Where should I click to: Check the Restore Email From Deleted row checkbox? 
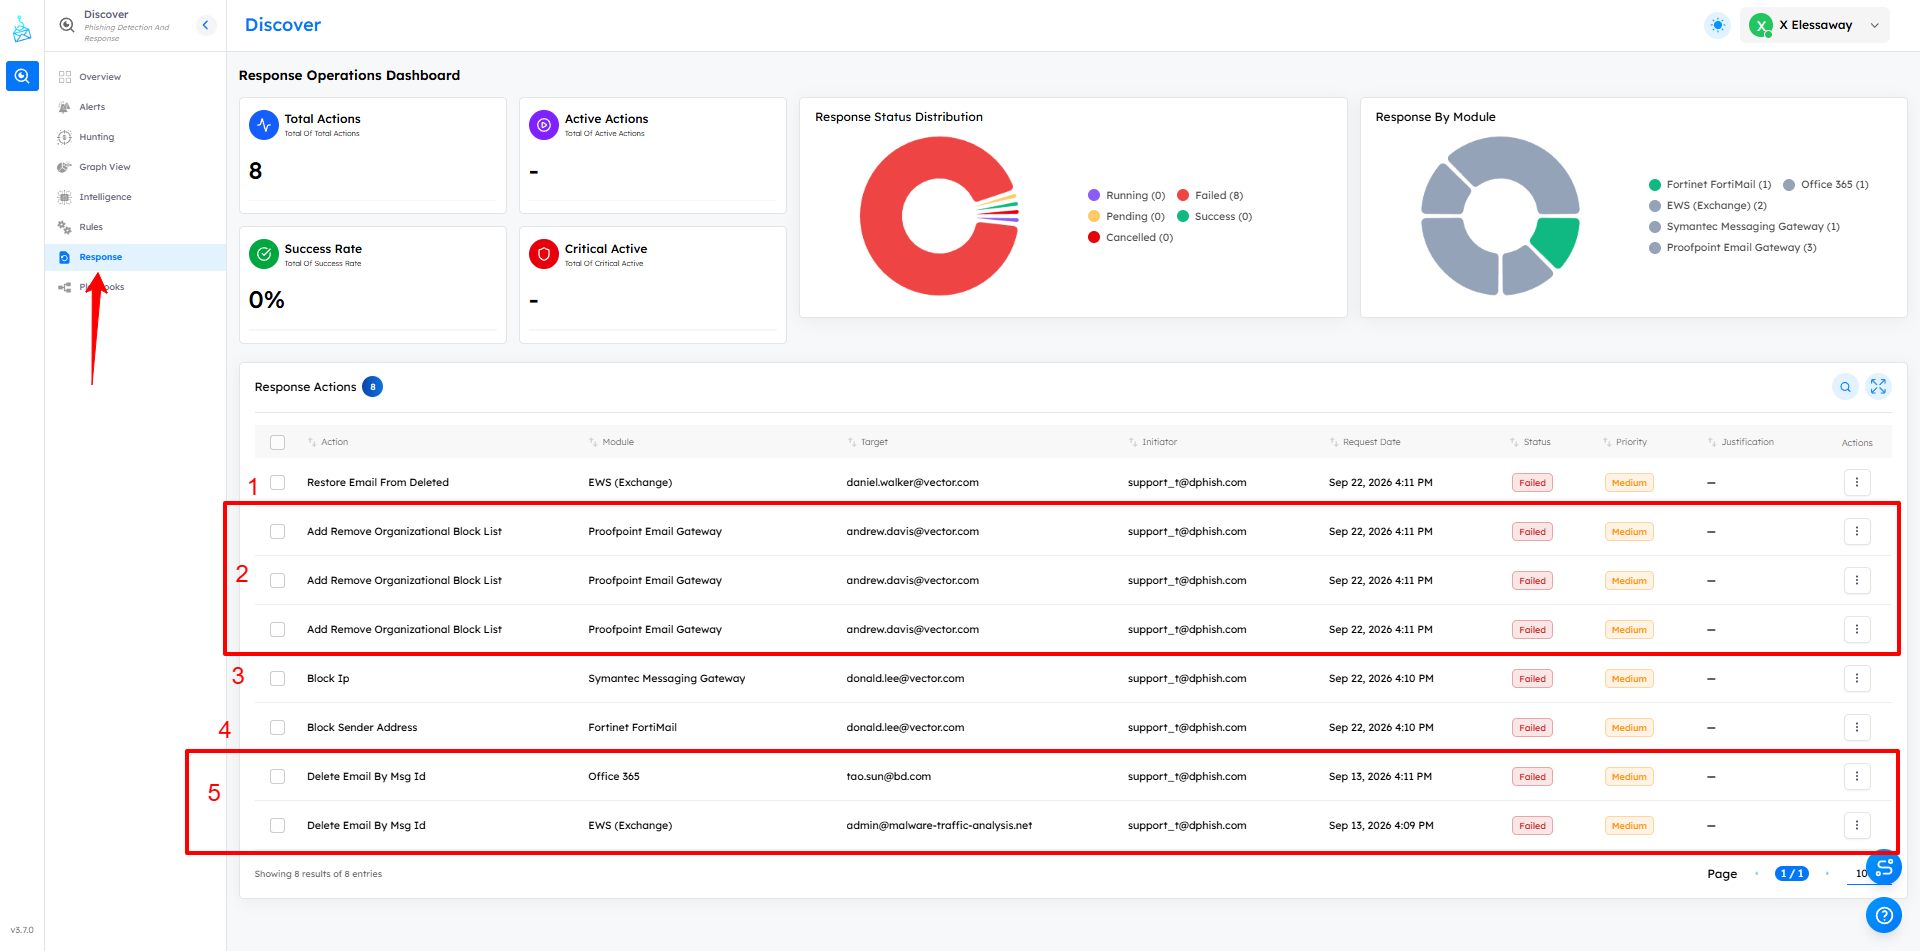click(x=278, y=482)
